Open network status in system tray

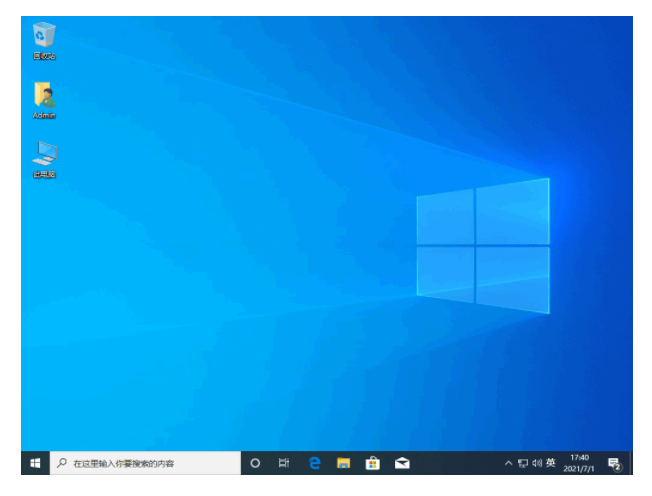522,463
